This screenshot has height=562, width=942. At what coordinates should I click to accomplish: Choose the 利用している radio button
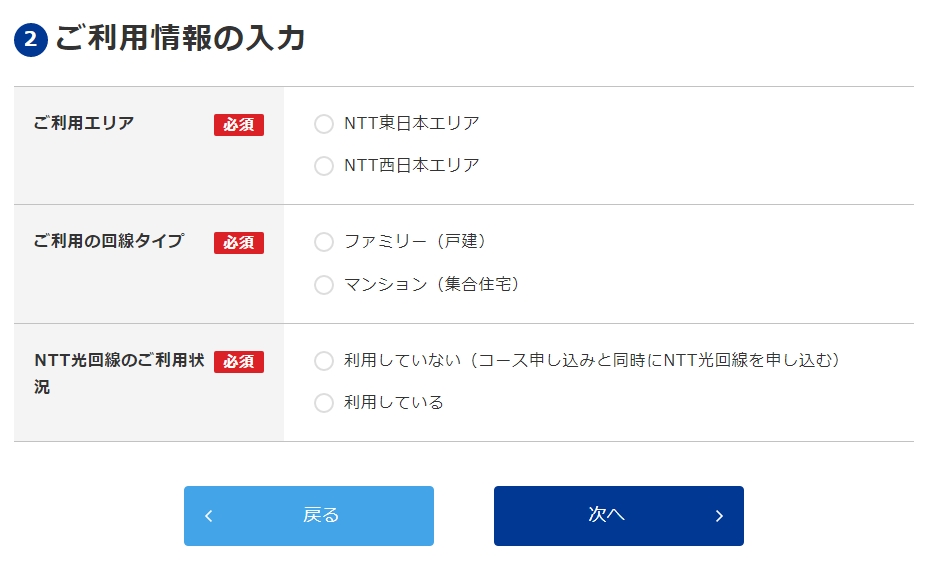(324, 403)
